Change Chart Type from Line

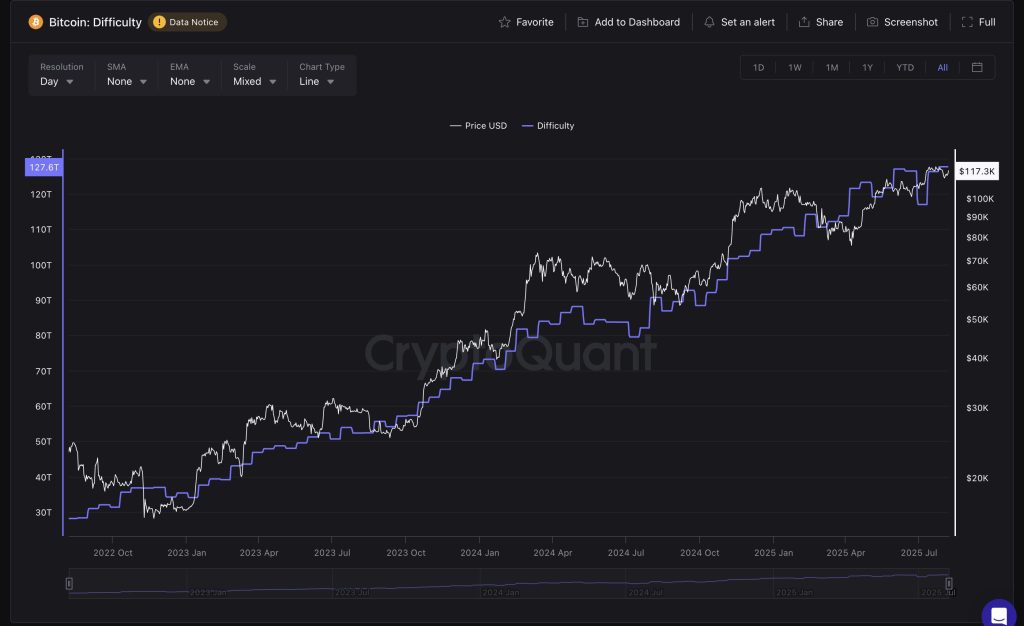pos(317,82)
